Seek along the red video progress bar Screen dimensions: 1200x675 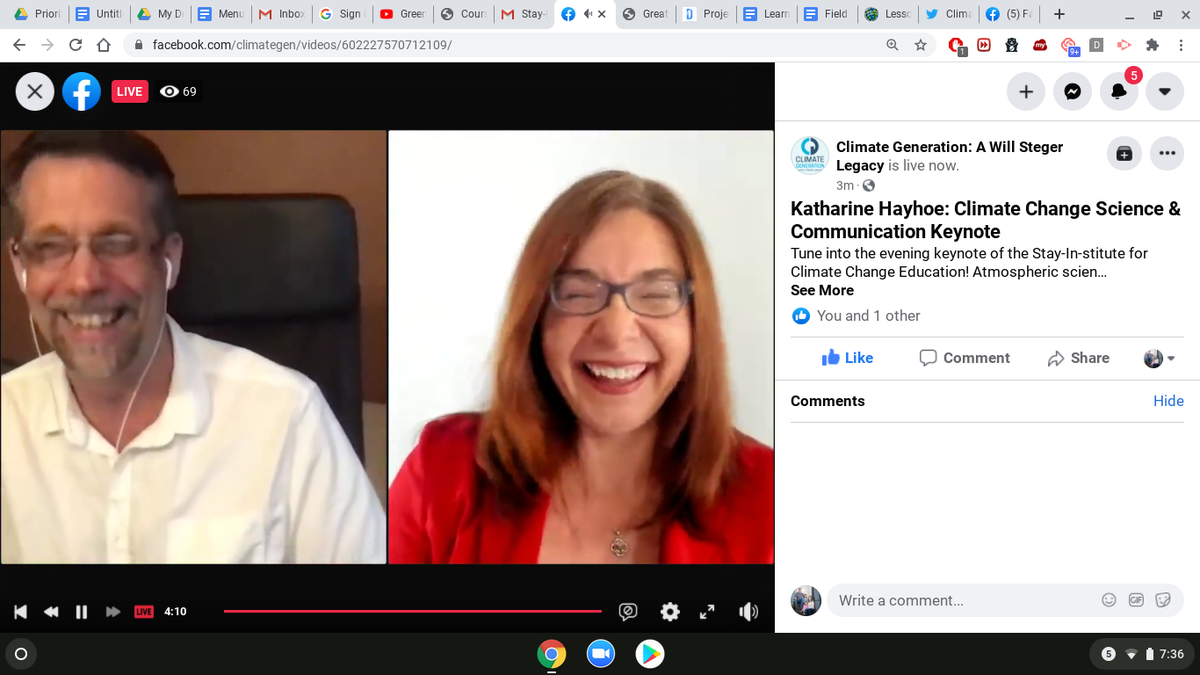pyautogui.click(x=413, y=611)
